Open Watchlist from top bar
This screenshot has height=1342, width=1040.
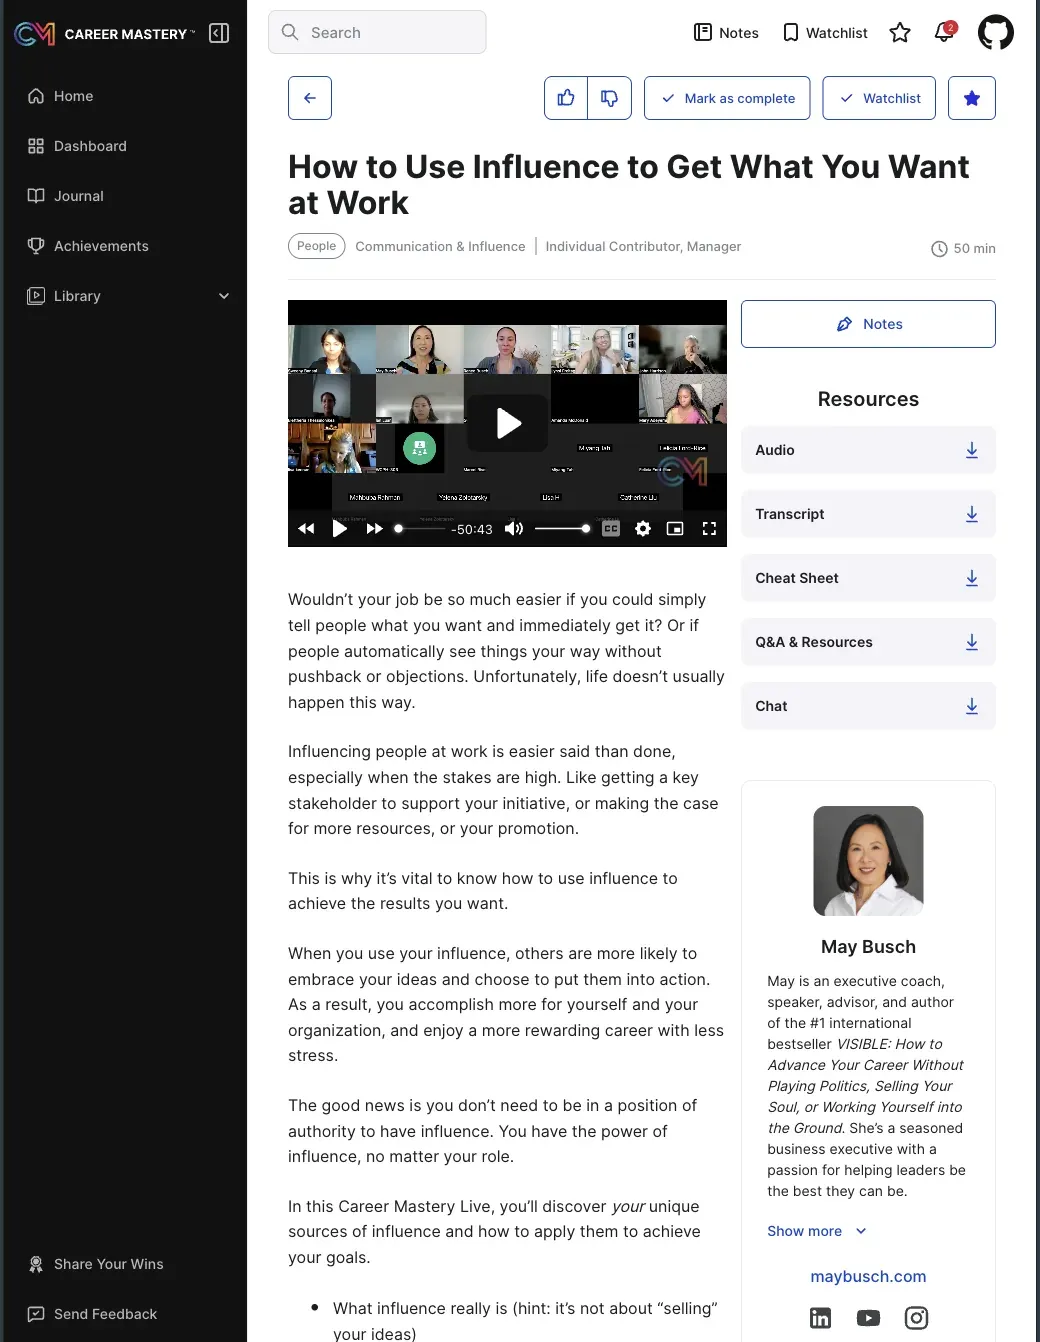pyautogui.click(x=825, y=32)
